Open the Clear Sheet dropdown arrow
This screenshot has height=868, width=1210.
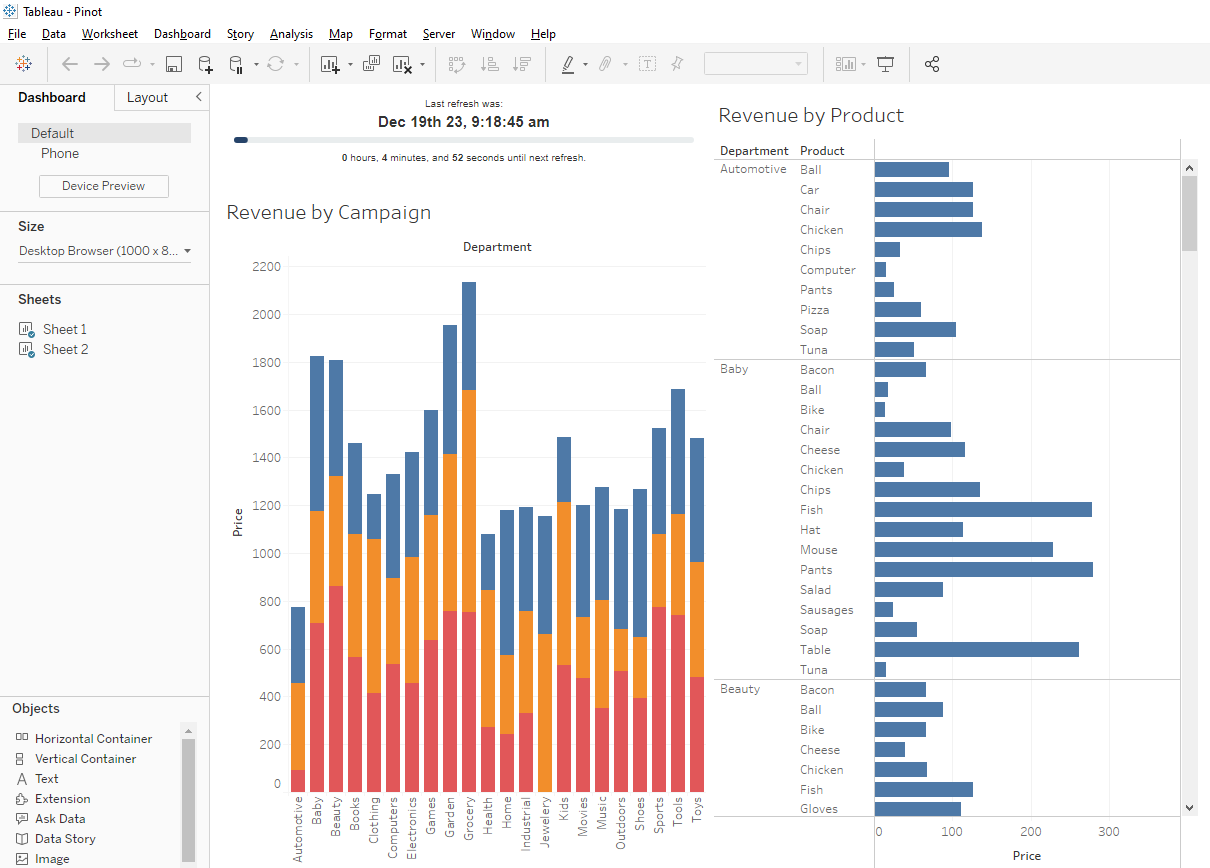pos(422,65)
